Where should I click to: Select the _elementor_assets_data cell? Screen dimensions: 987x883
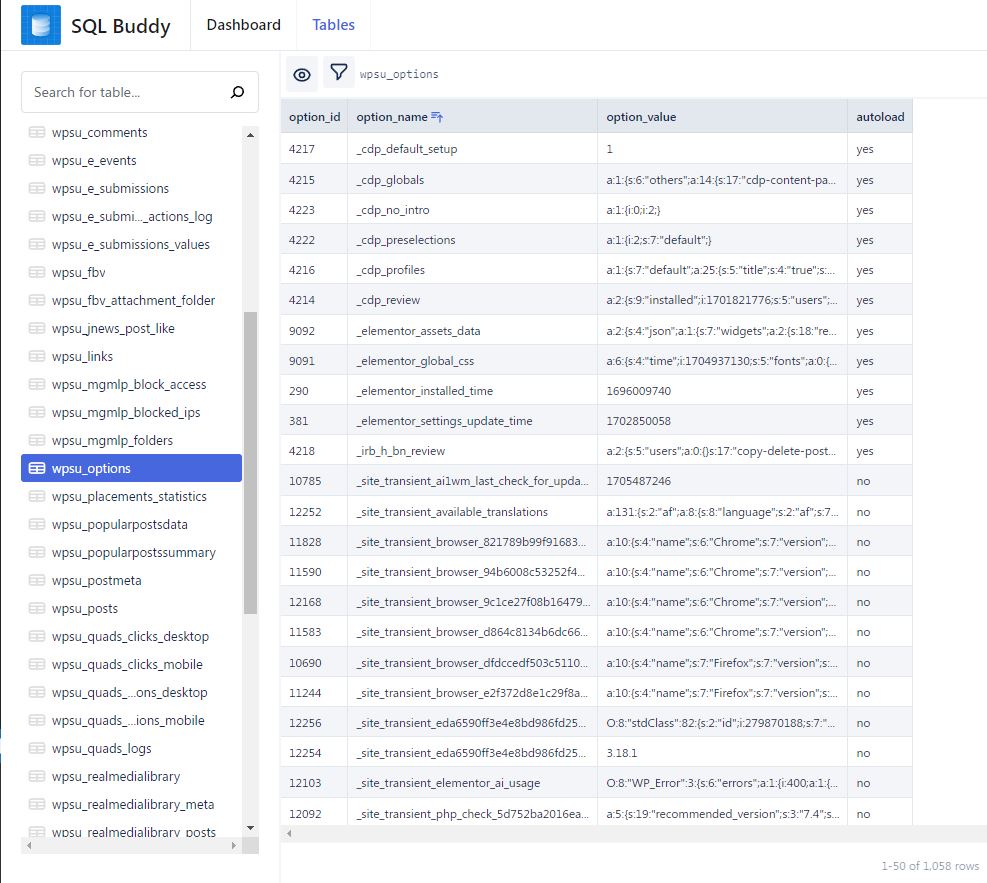[x=472, y=331]
